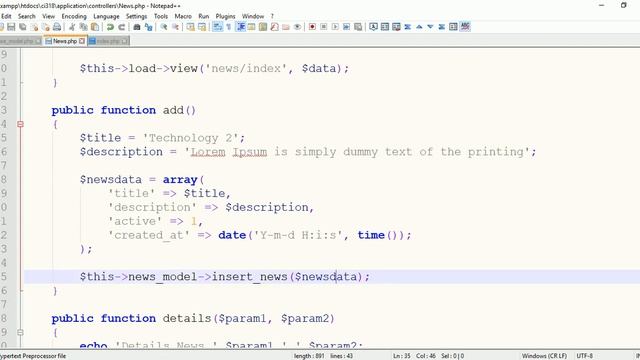Stop macro recording square icon

tap(324, 27)
